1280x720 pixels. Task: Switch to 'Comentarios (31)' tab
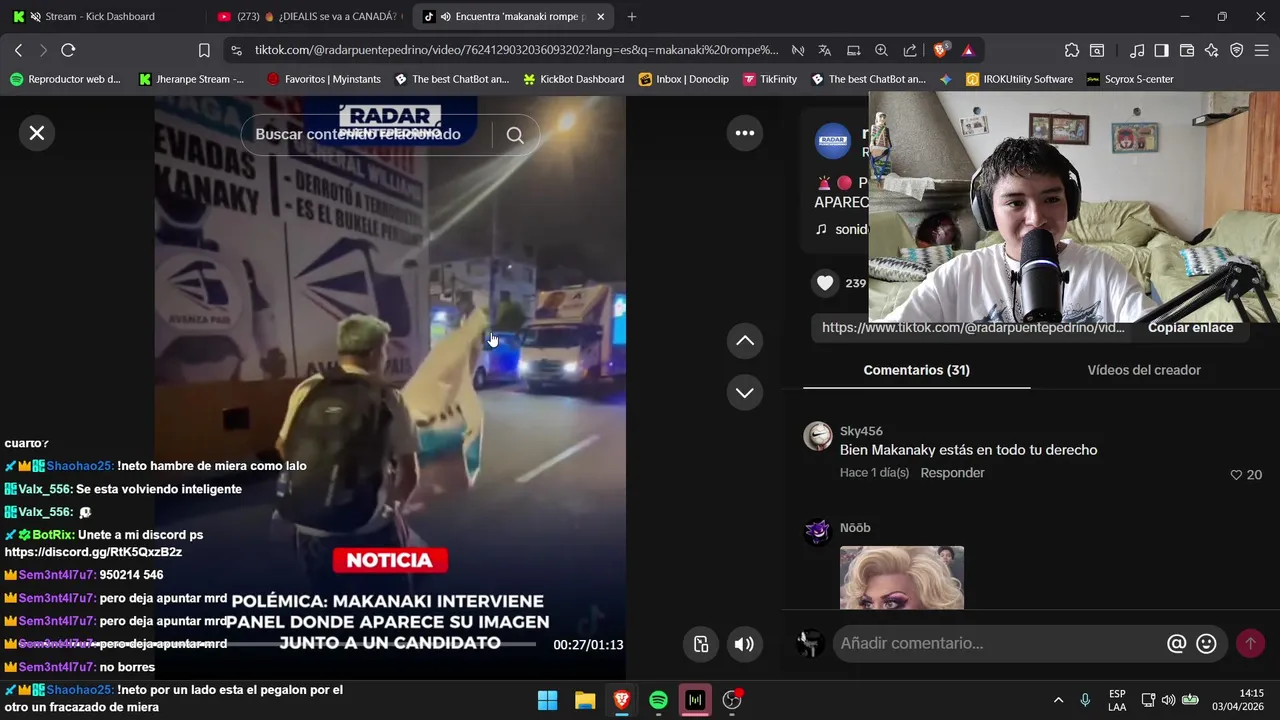917,370
